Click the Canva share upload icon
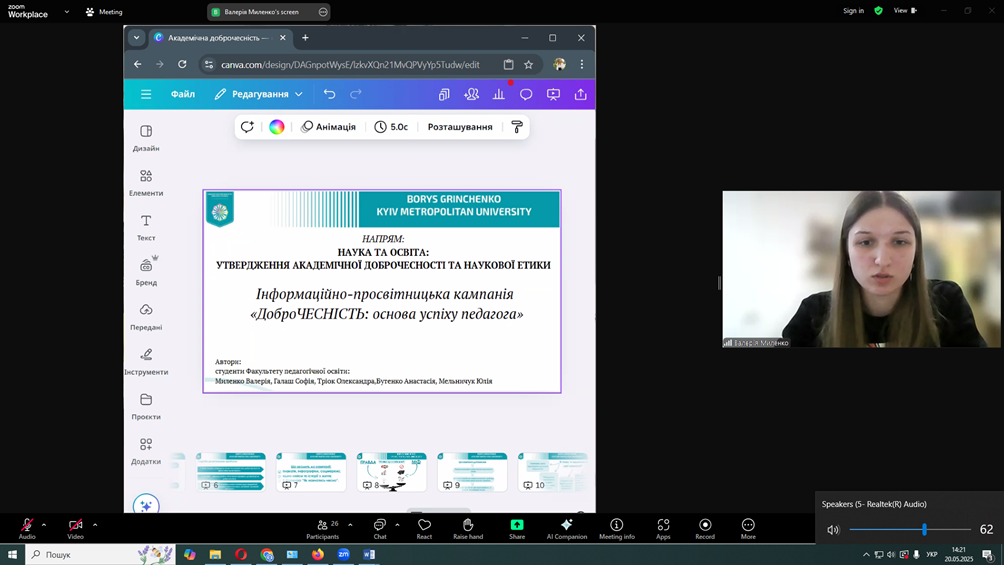 (x=580, y=94)
